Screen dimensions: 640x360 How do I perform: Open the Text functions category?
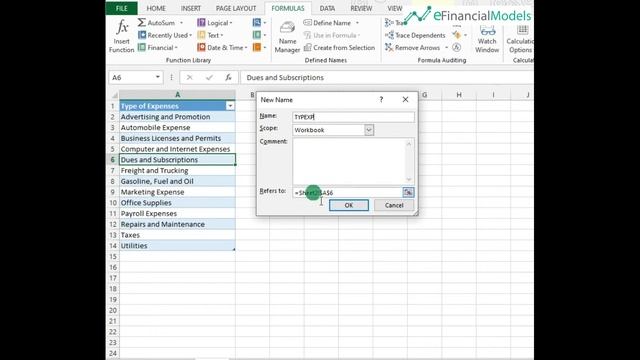tap(210, 35)
